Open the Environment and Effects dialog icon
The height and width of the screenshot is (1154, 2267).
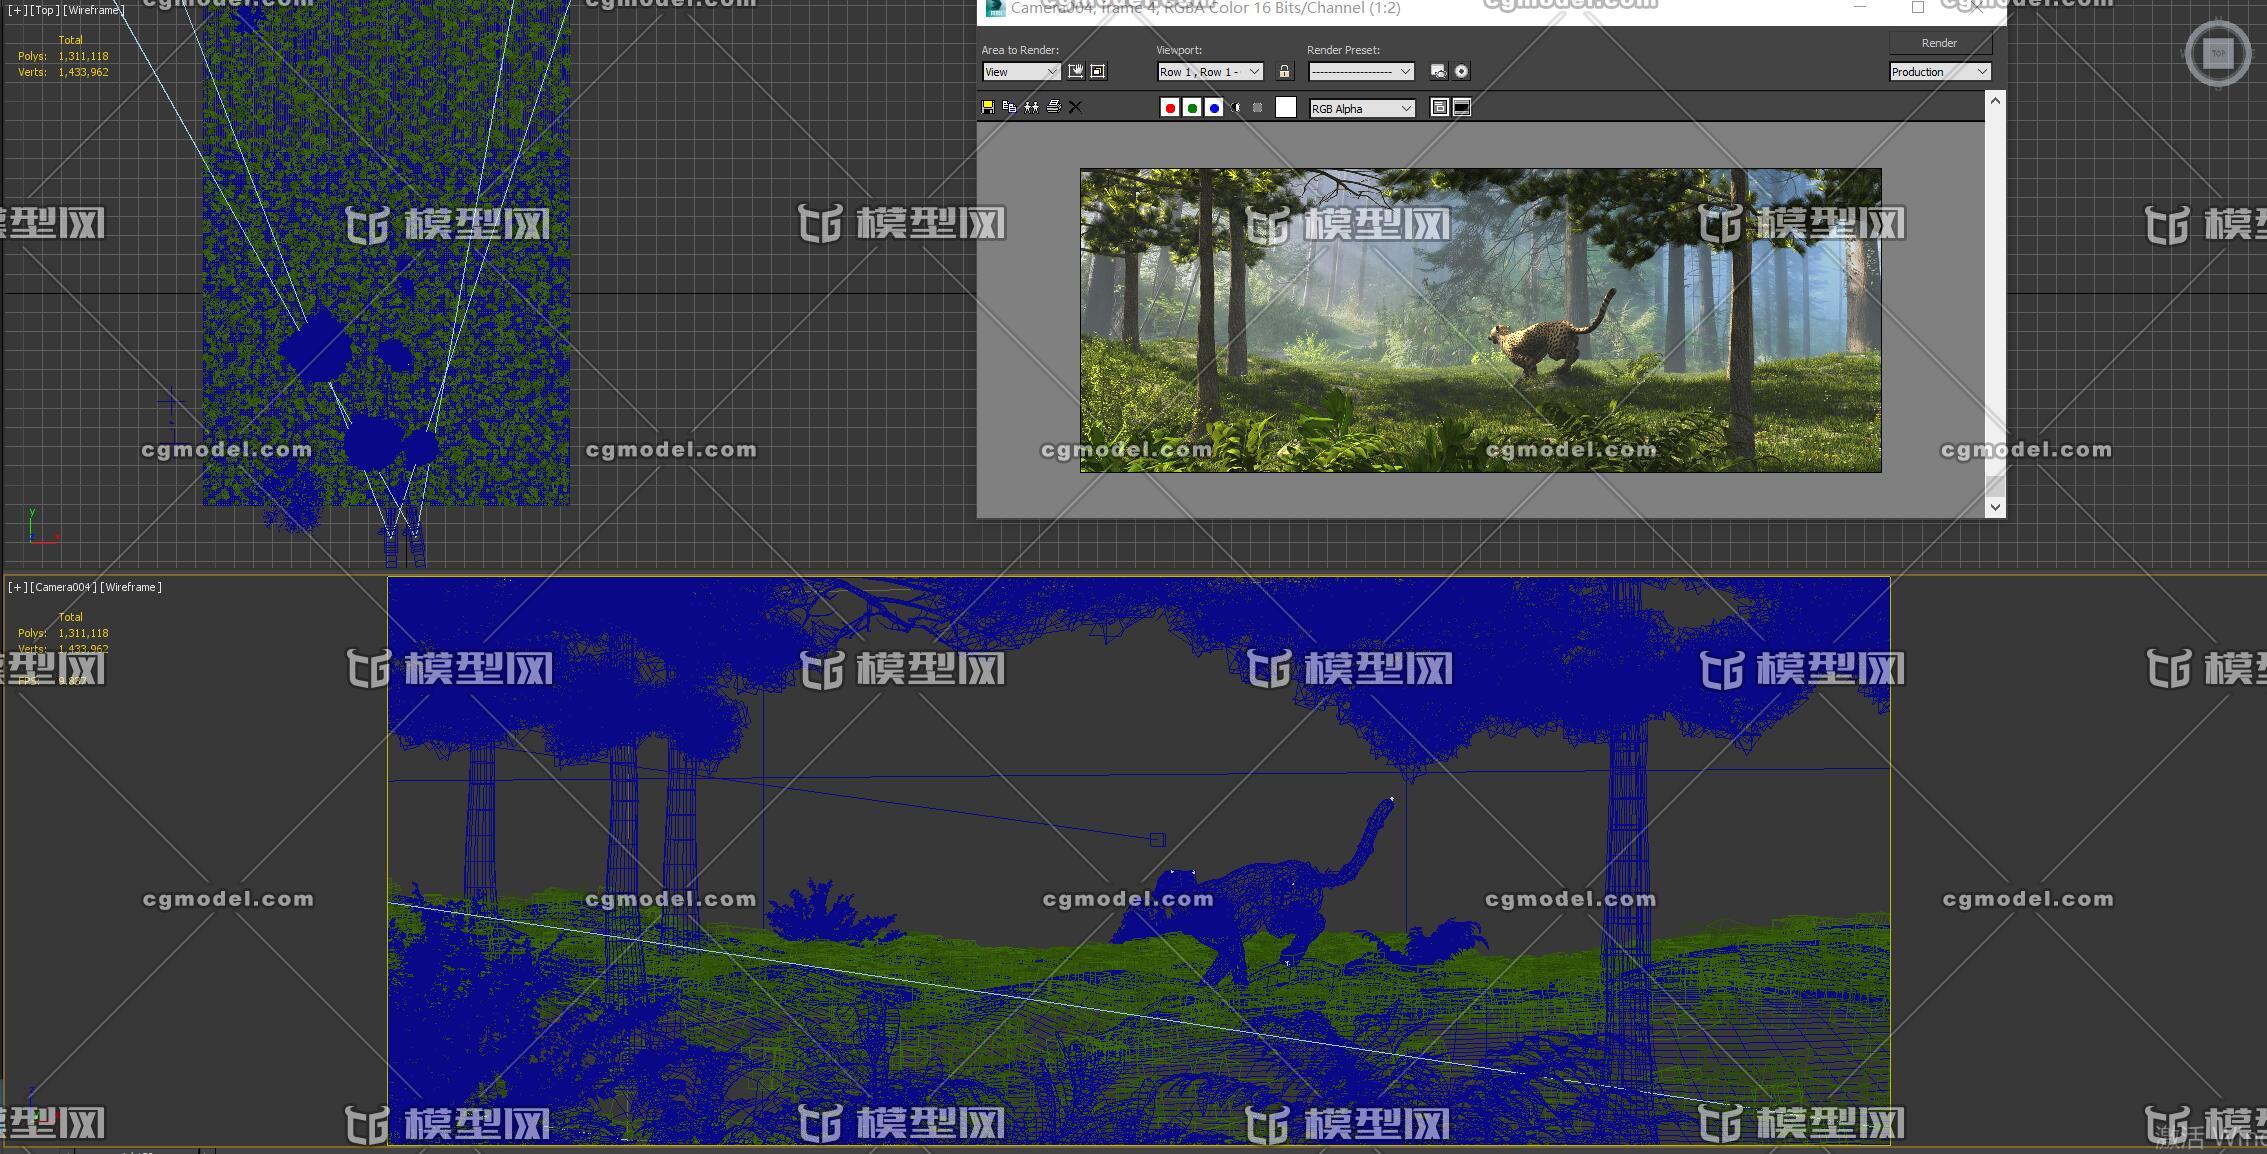click(x=1461, y=71)
